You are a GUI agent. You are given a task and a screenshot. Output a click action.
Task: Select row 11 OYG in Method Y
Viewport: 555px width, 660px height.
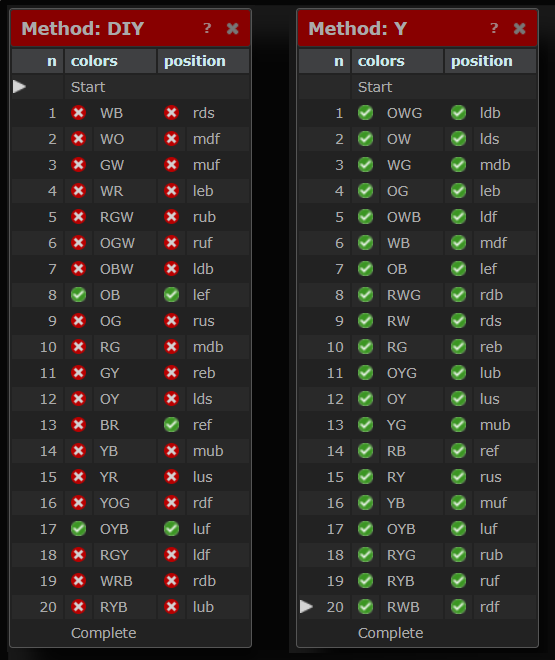tap(417, 373)
